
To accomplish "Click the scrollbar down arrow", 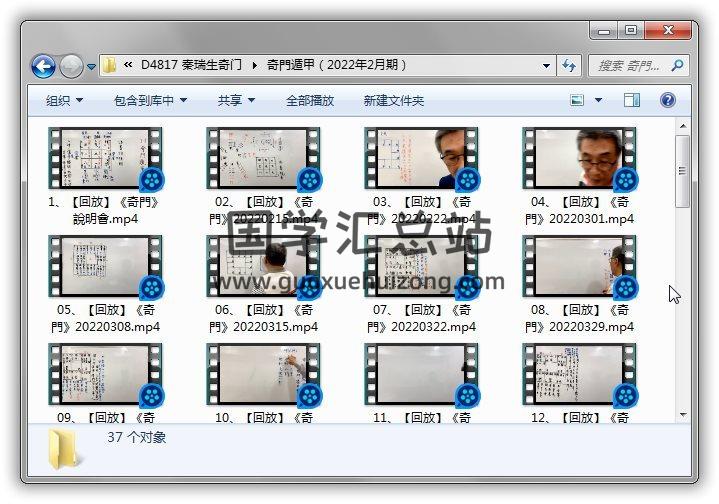I will point(683,415).
